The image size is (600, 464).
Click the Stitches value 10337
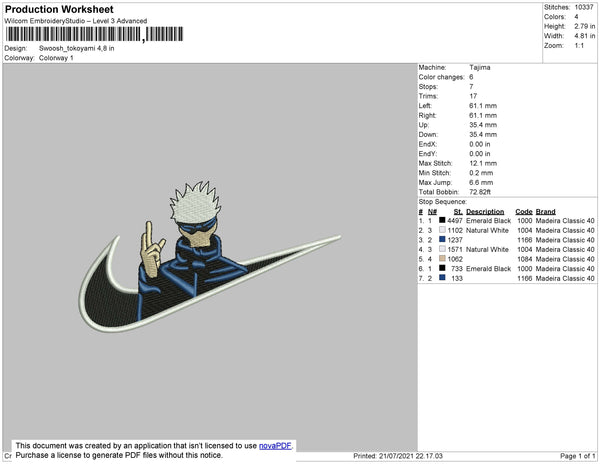coord(584,7)
